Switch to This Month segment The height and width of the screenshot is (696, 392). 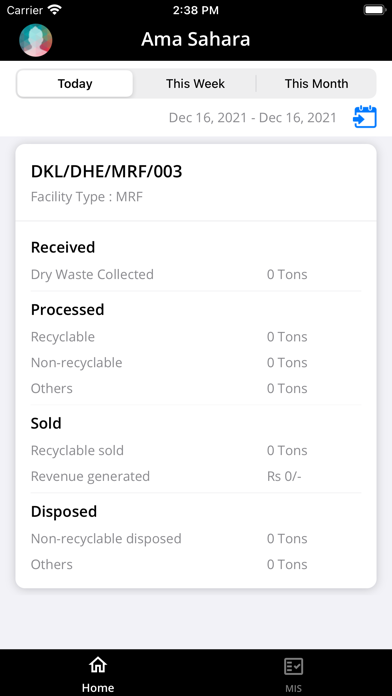point(316,83)
